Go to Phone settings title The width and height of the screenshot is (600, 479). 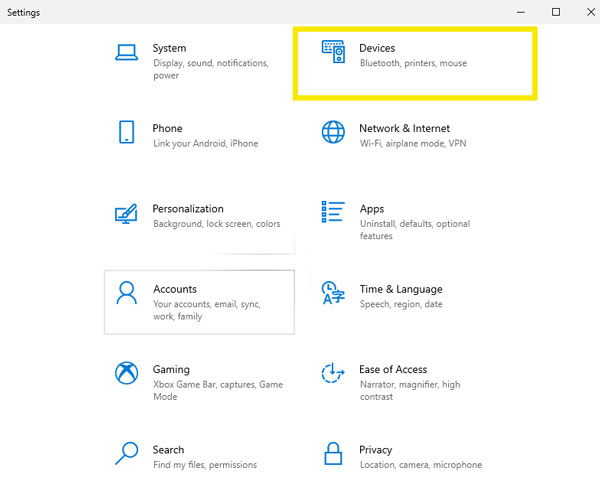click(x=167, y=128)
